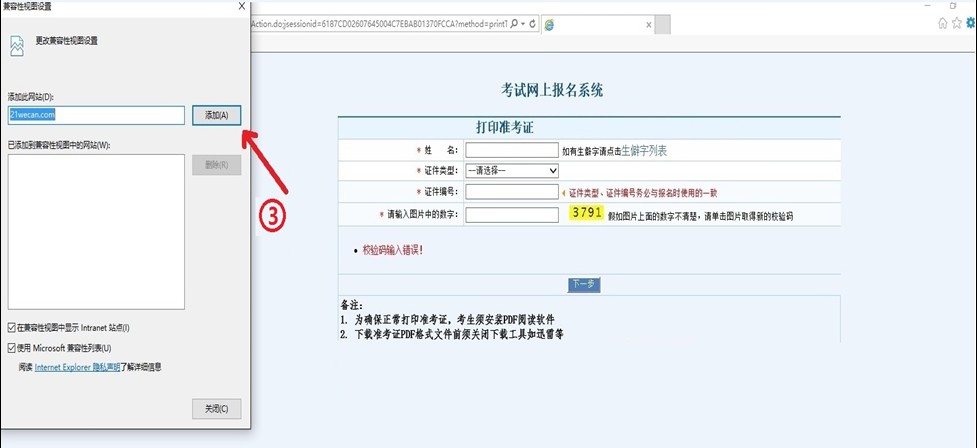Click the 添加(A) button
Screen dimensions: 977x448
216,115
